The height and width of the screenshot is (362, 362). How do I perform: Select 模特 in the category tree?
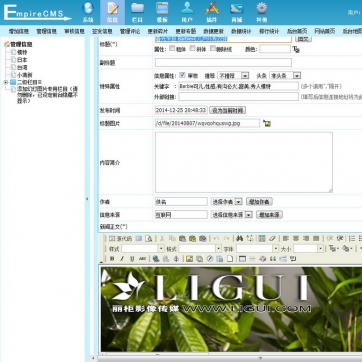click(x=22, y=52)
